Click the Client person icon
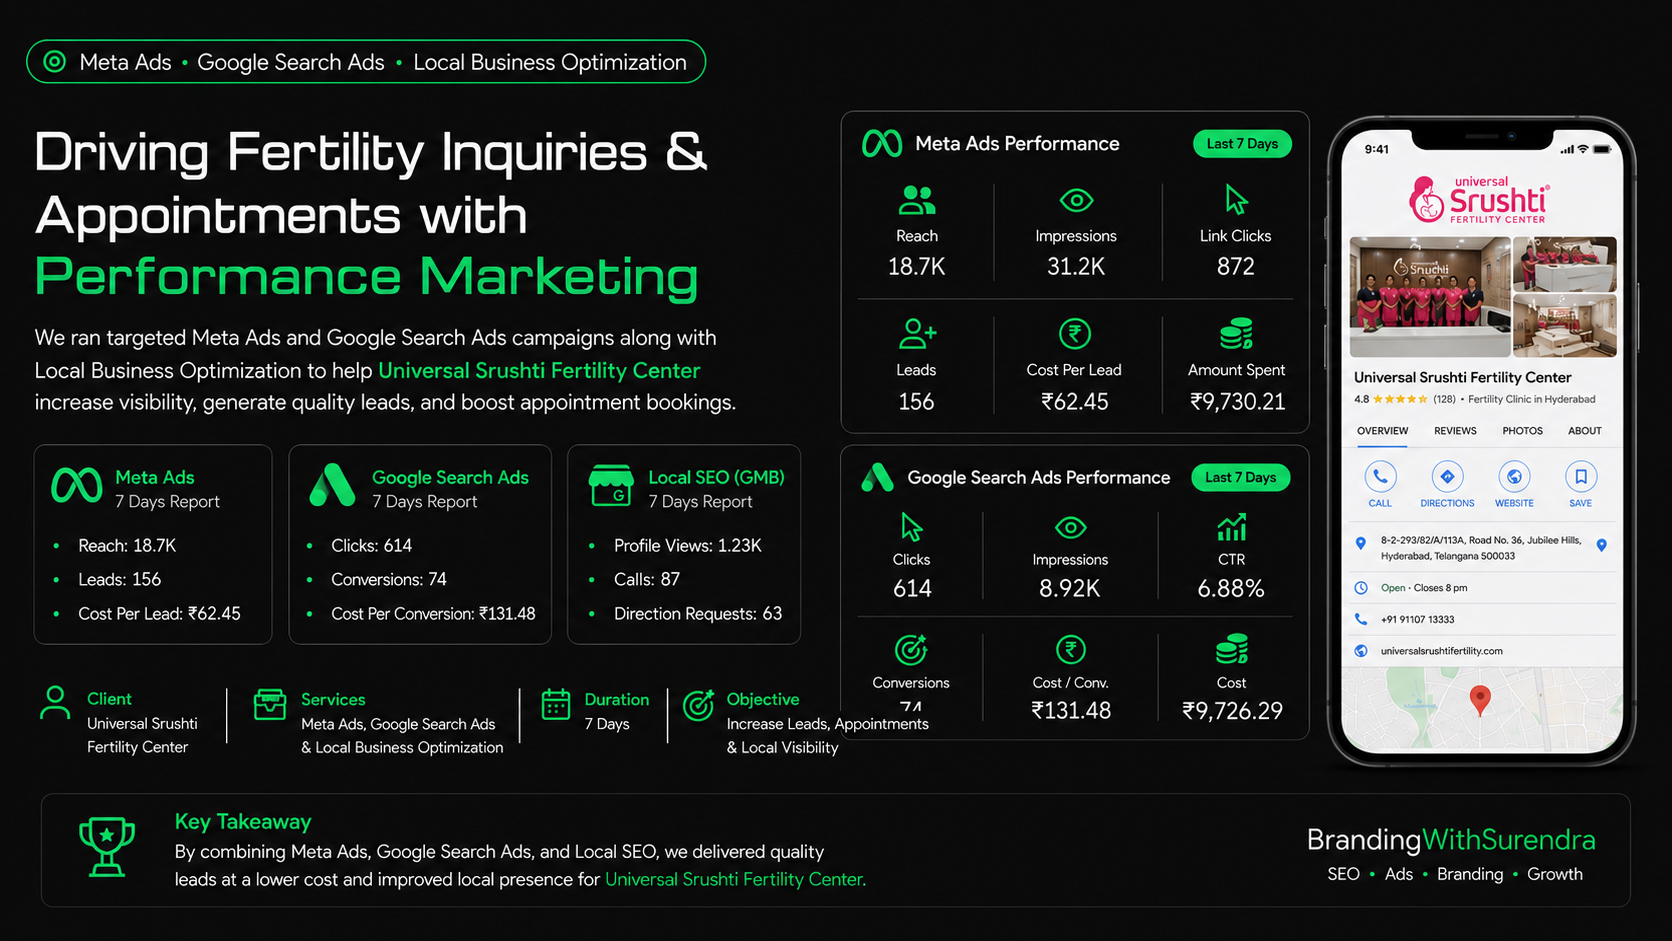The height and width of the screenshot is (941, 1672). 55,703
